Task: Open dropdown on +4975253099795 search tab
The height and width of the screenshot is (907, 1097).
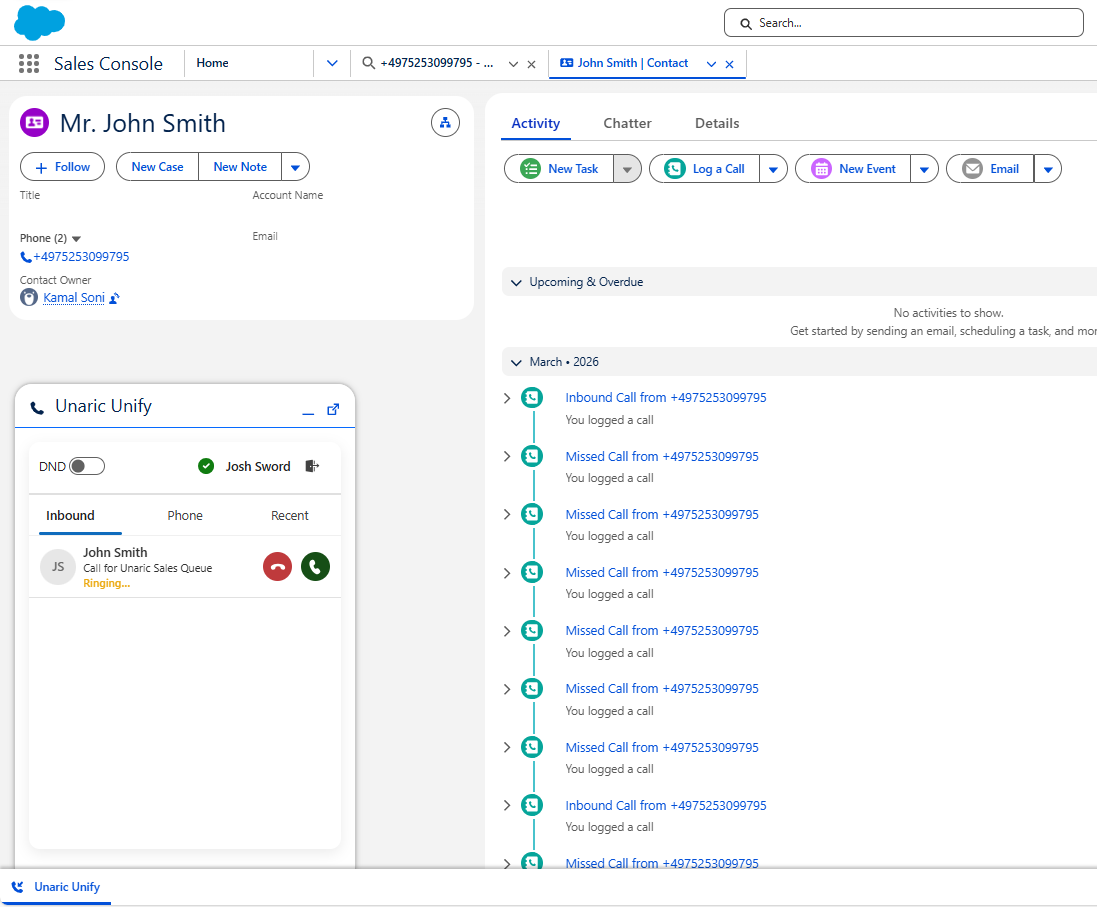Action: point(514,64)
